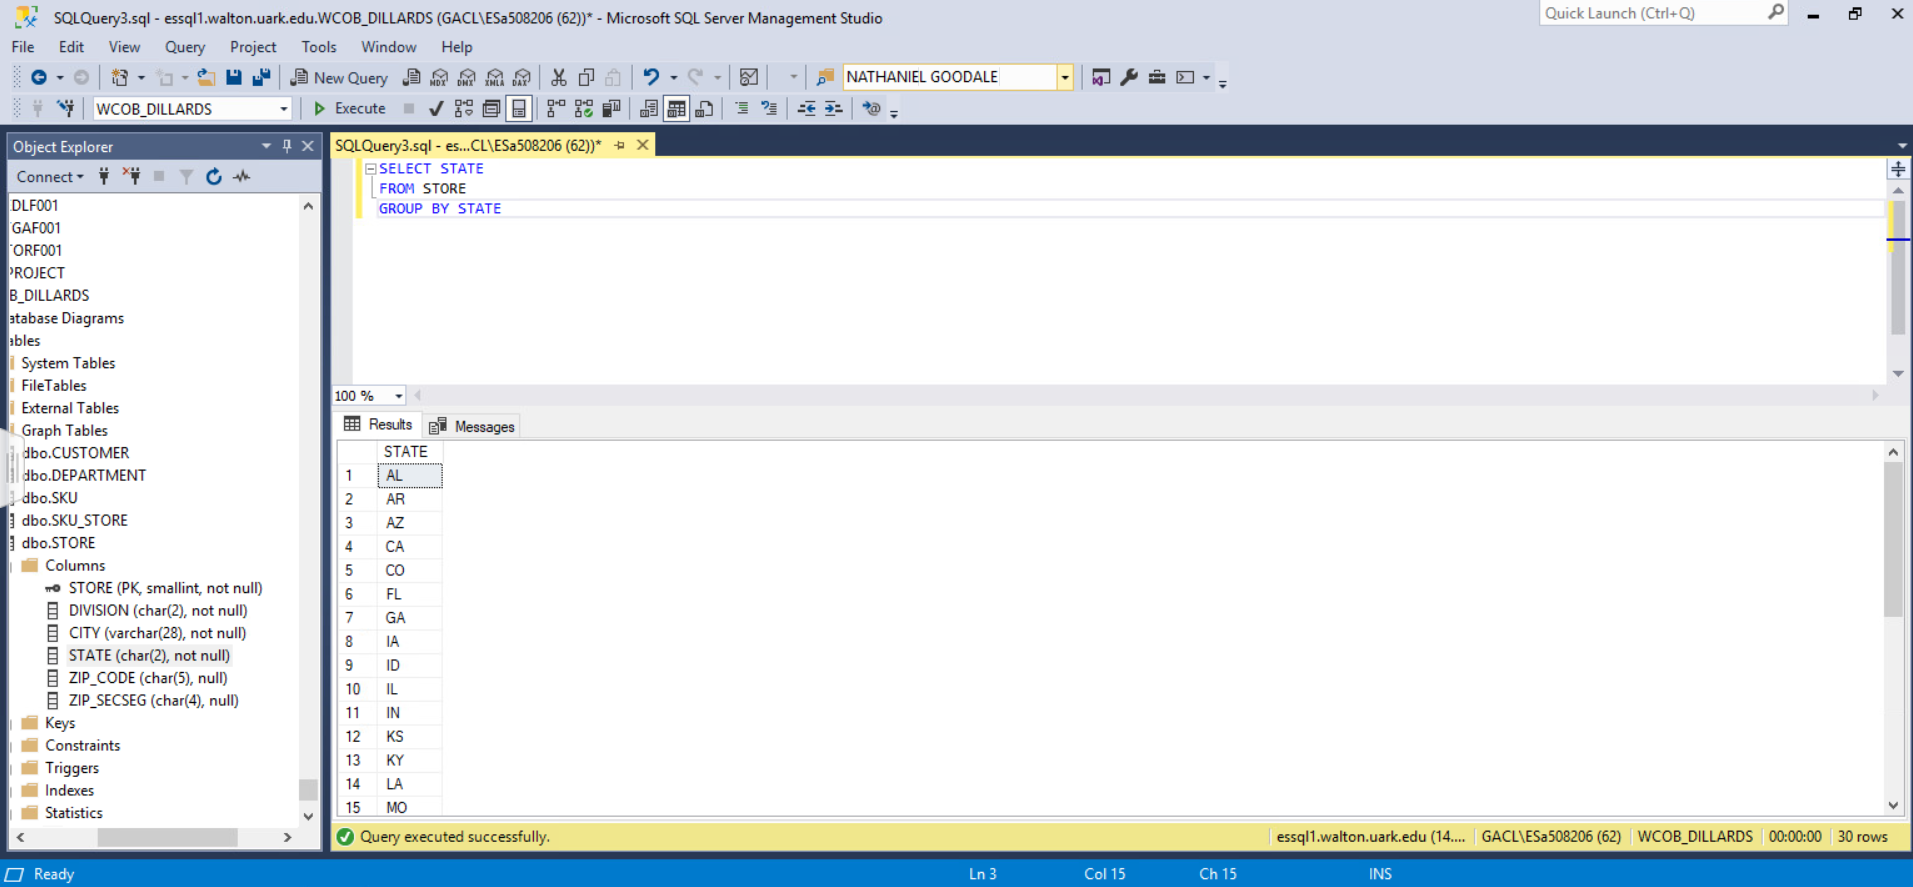This screenshot has width=1913, height=887.
Task: Select the AL cell in results
Action: pyautogui.click(x=410, y=476)
